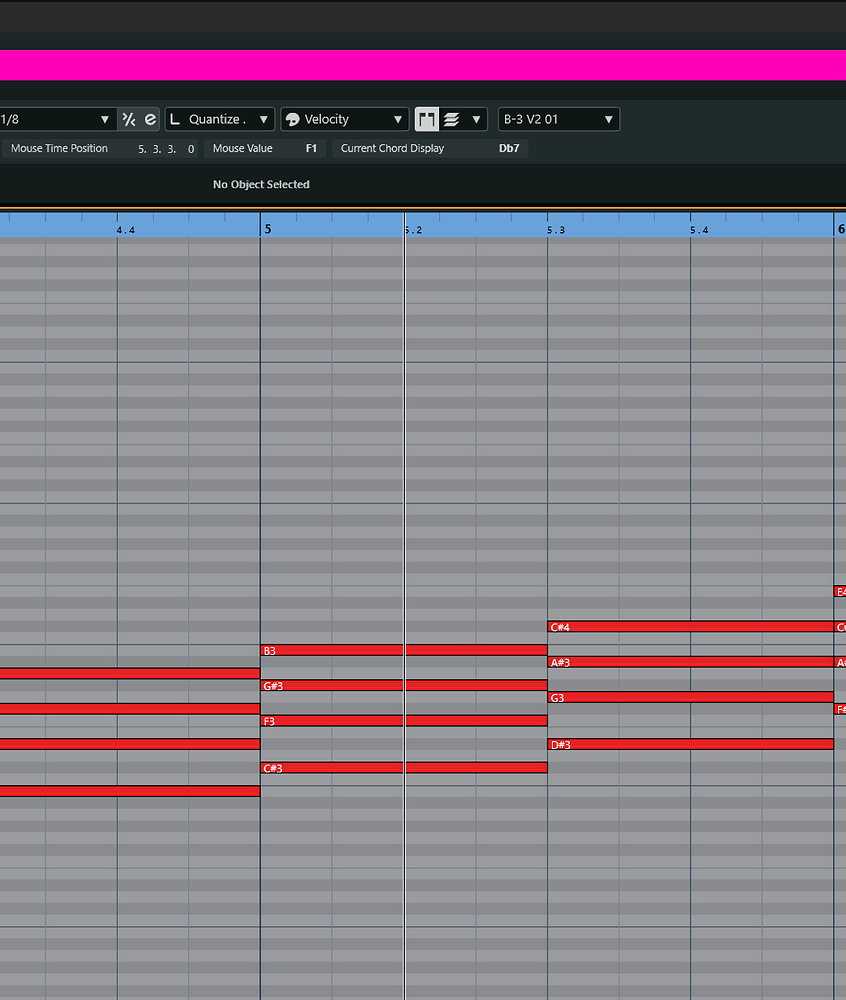Click bar 5 on the timeline ruler
846x1000 pixels.
(x=267, y=229)
